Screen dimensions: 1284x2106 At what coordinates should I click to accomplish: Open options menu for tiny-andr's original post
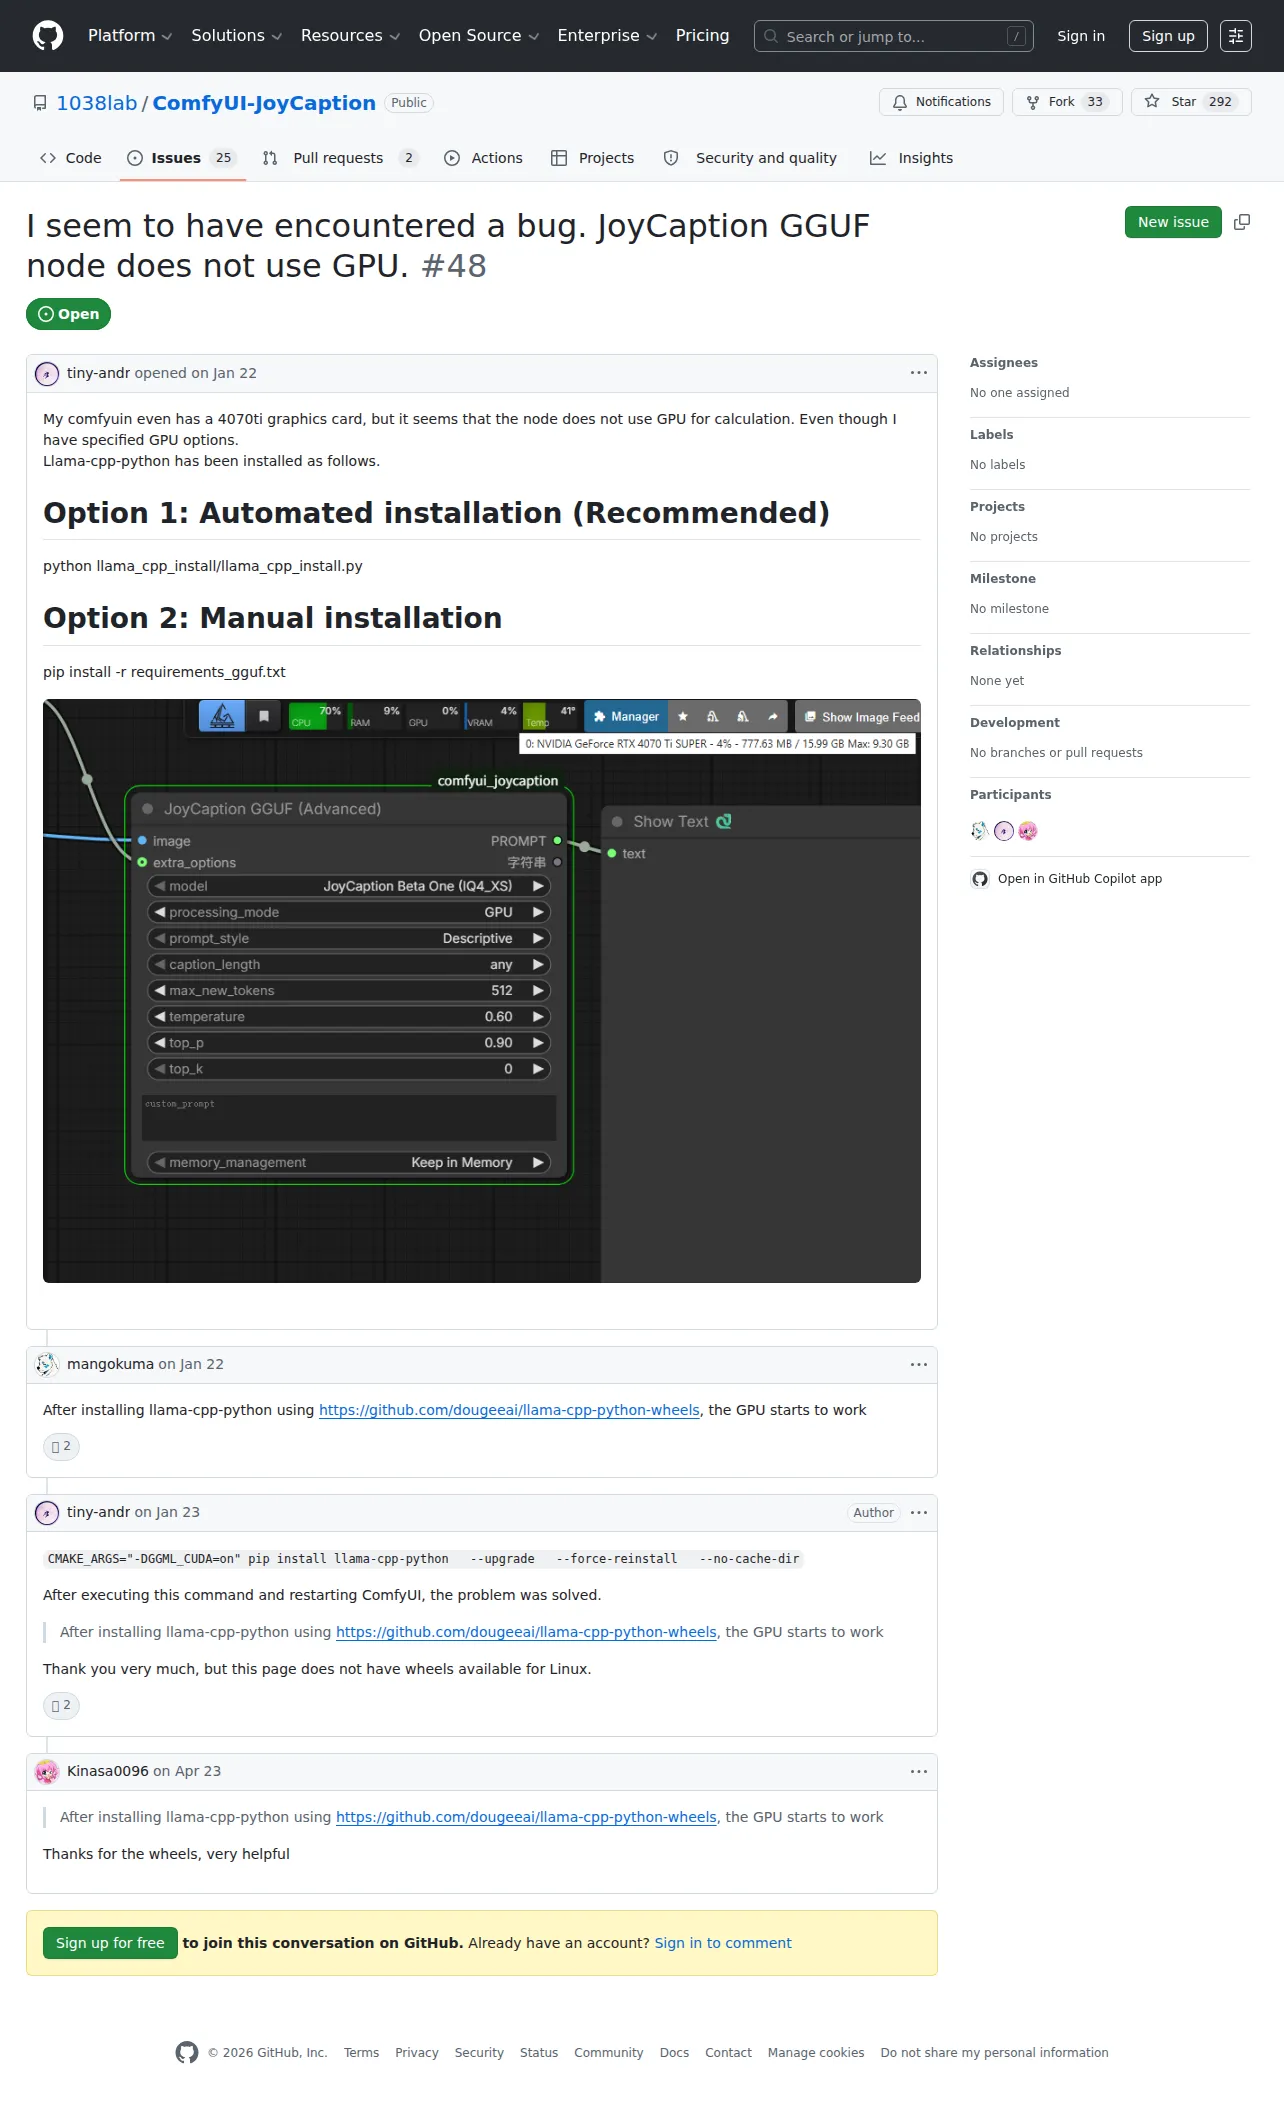pyautogui.click(x=919, y=373)
